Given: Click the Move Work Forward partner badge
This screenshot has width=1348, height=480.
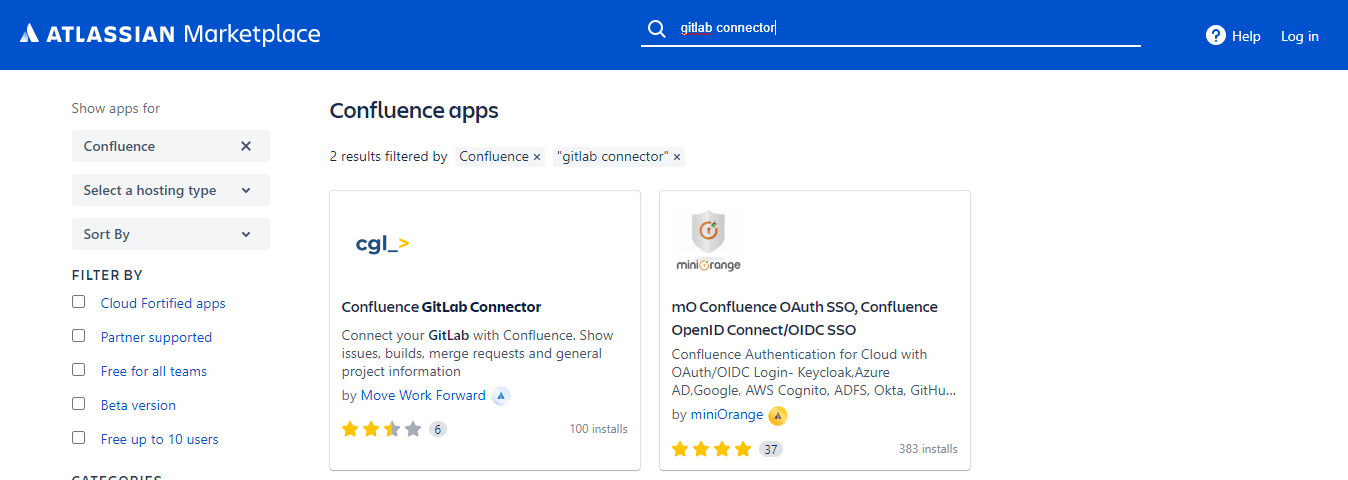Looking at the screenshot, I should pos(501,396).
